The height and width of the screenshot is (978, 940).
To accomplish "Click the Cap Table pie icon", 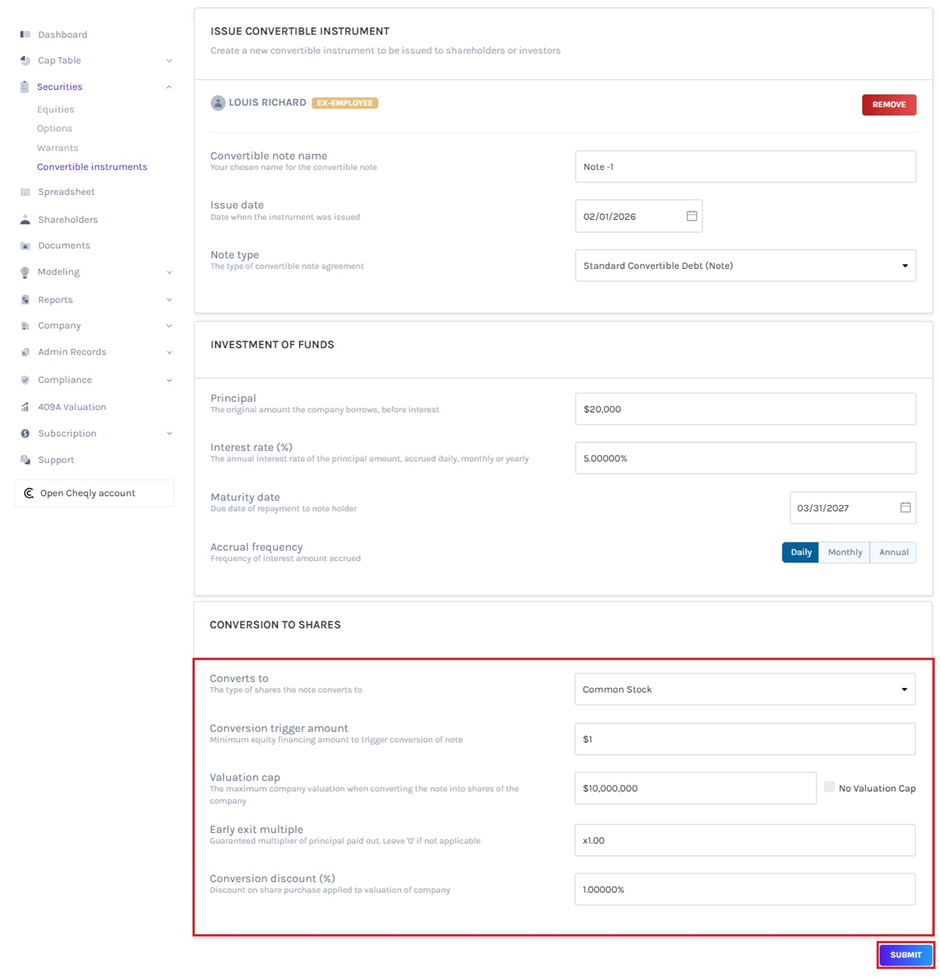I will pos(25,61).
